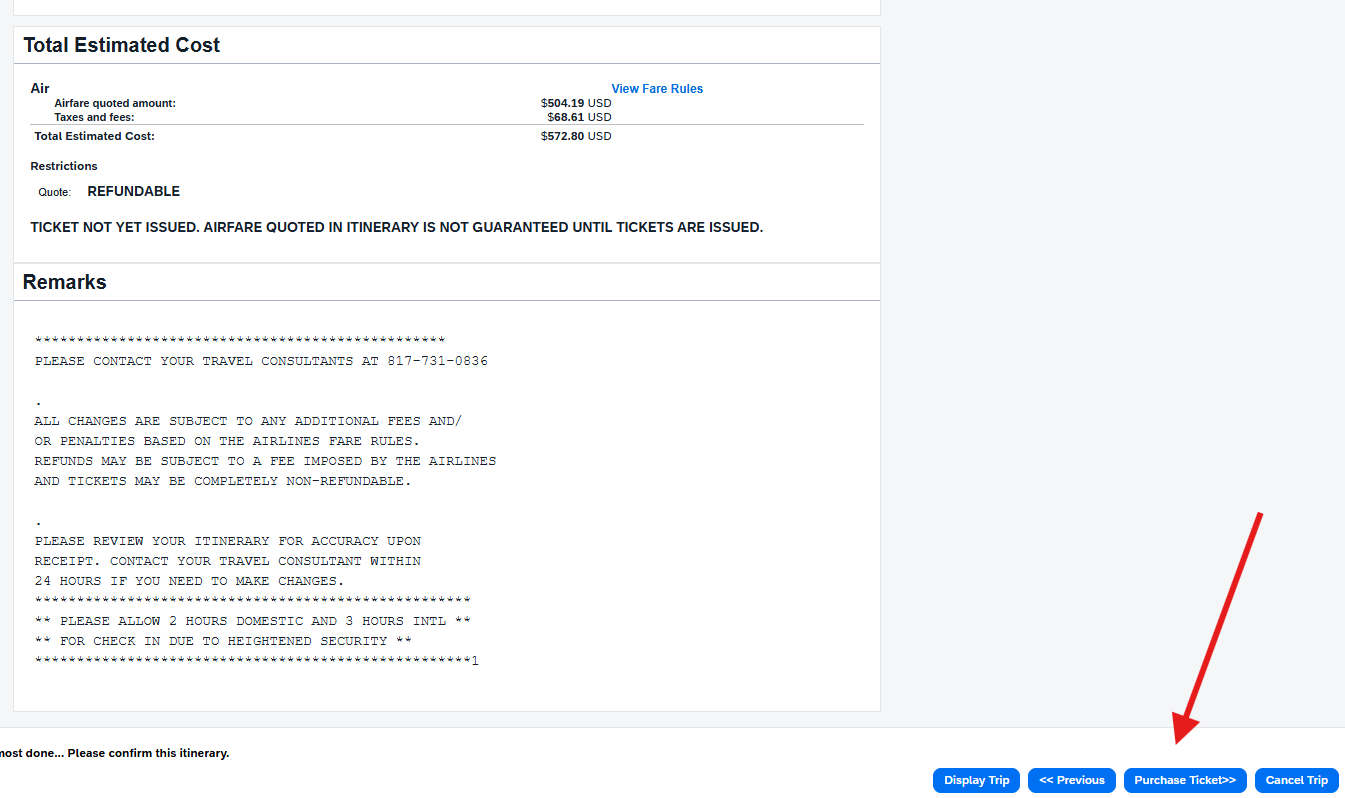1345x798 pixels.
Task: Click the Display Trip button
Action: point(977,780)
